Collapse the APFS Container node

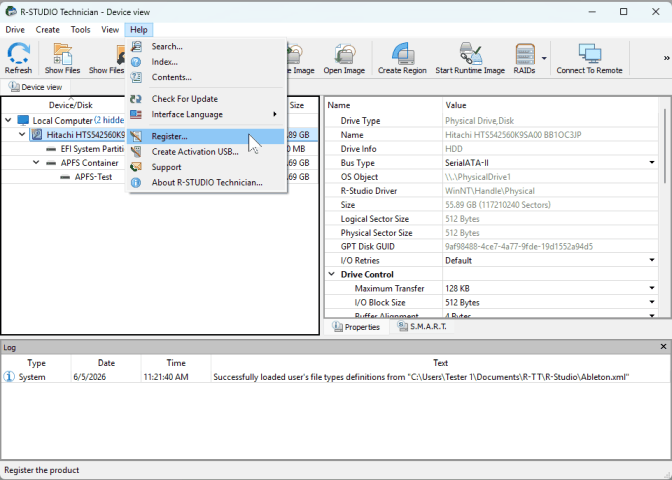pyautogui.click(x=36, y=163)
